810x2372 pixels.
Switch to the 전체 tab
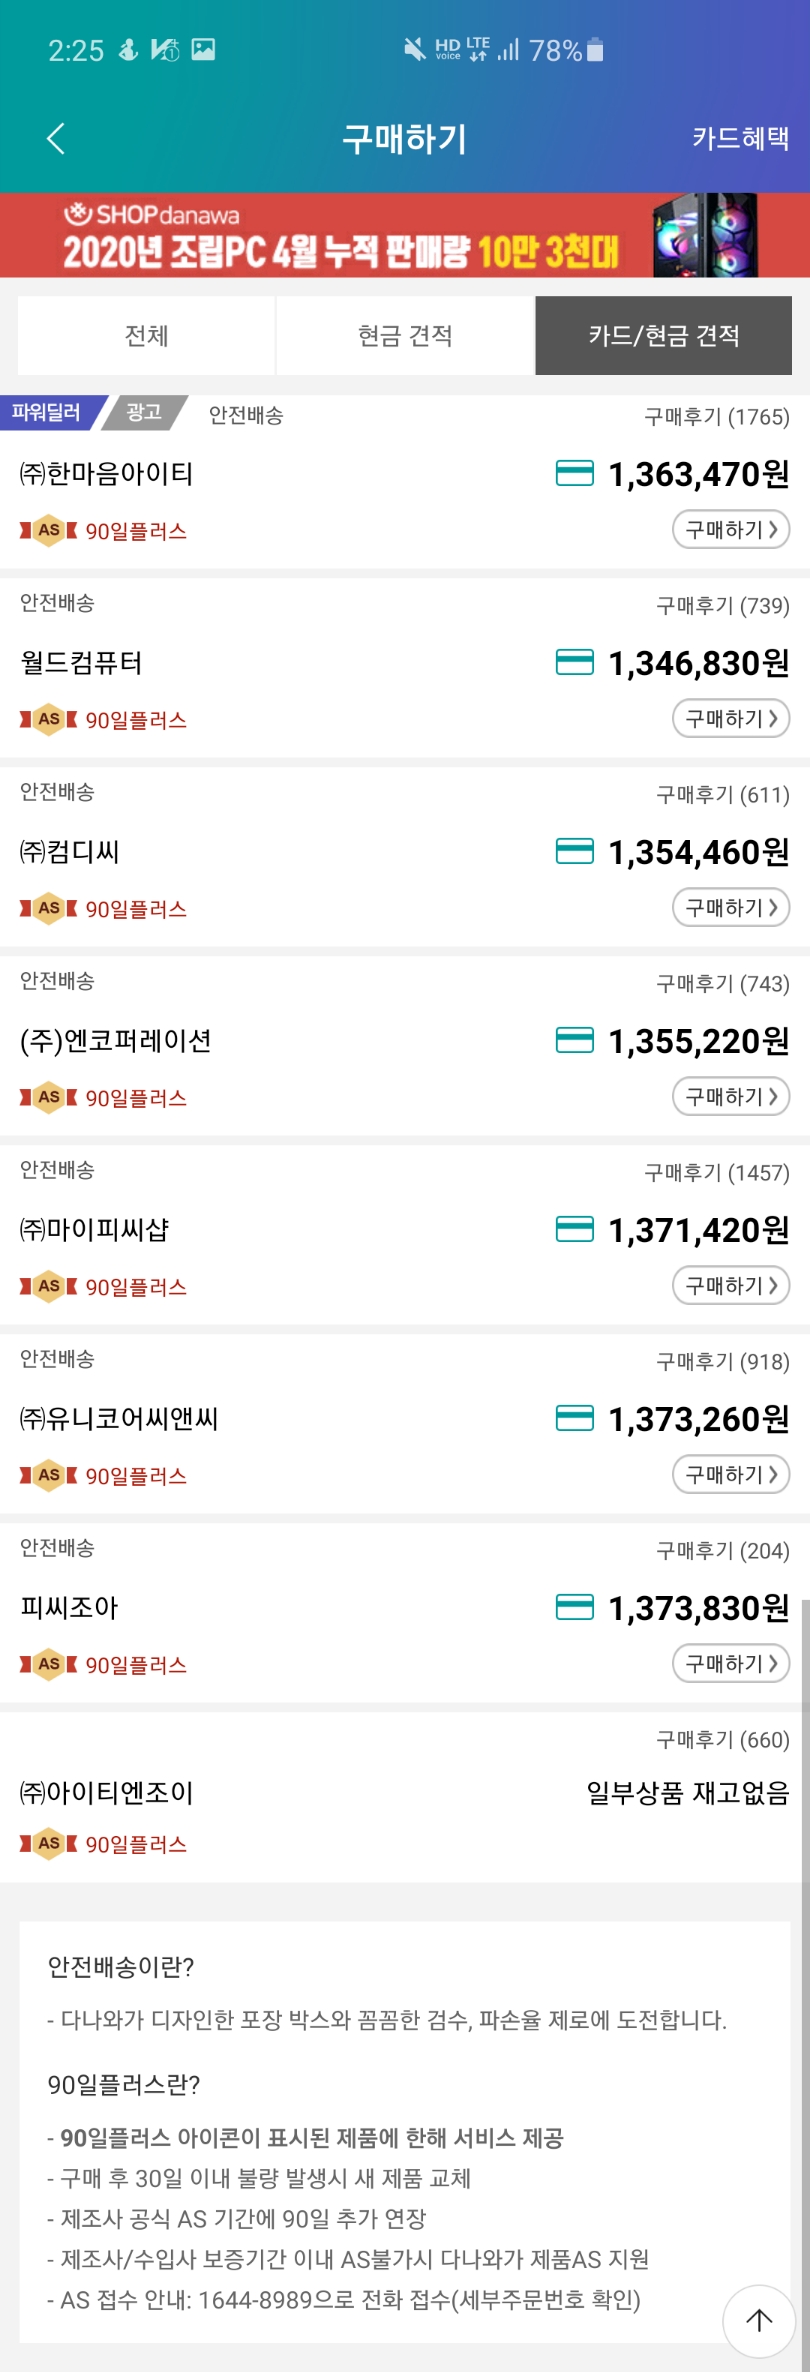point(146,335)
